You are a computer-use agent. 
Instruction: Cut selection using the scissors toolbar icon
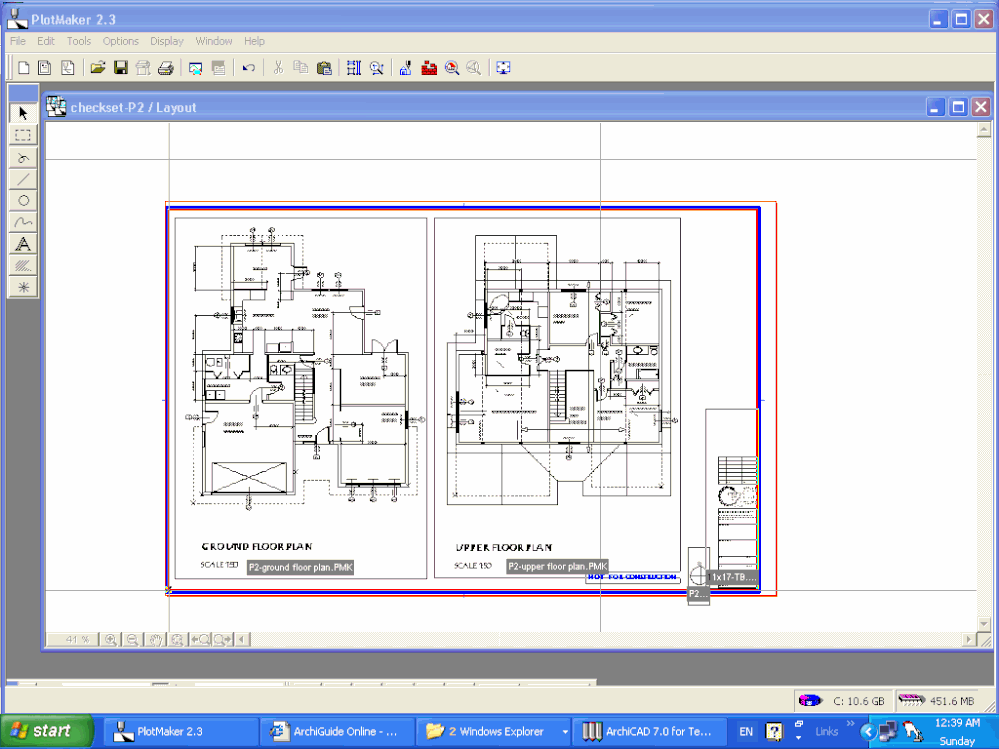[278, 67]
